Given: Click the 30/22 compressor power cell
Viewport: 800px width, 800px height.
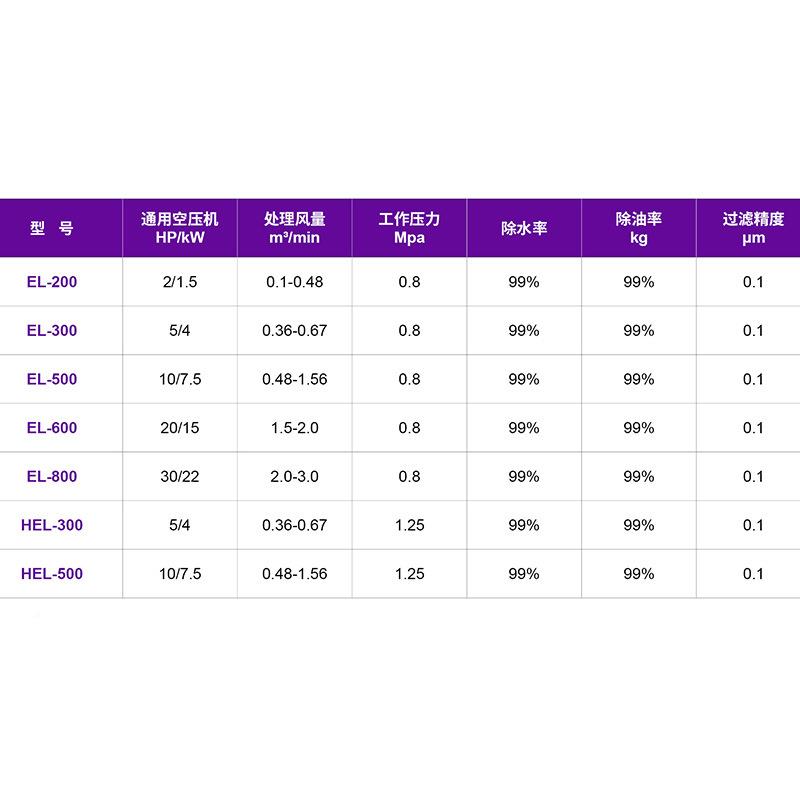Looking at the screenshot, I should click(180, 476).
